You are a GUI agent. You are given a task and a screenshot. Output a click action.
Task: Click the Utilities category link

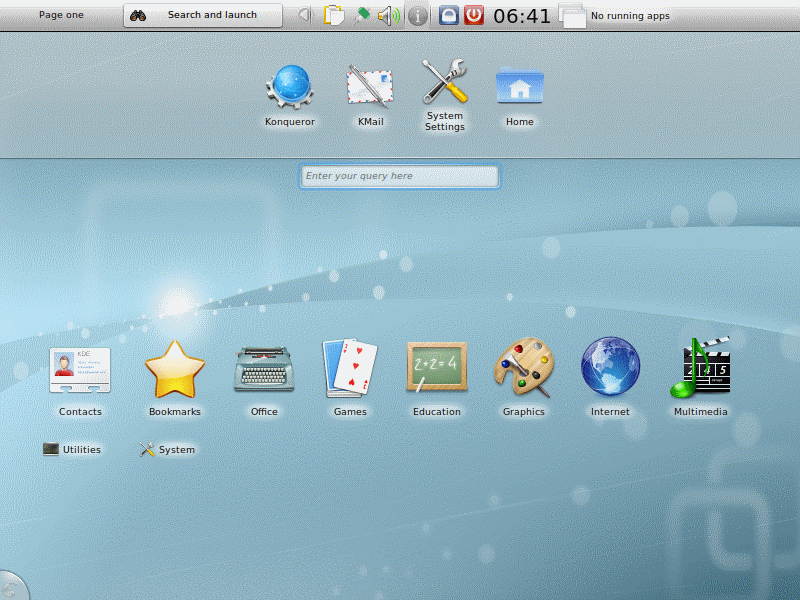(72, 450)
